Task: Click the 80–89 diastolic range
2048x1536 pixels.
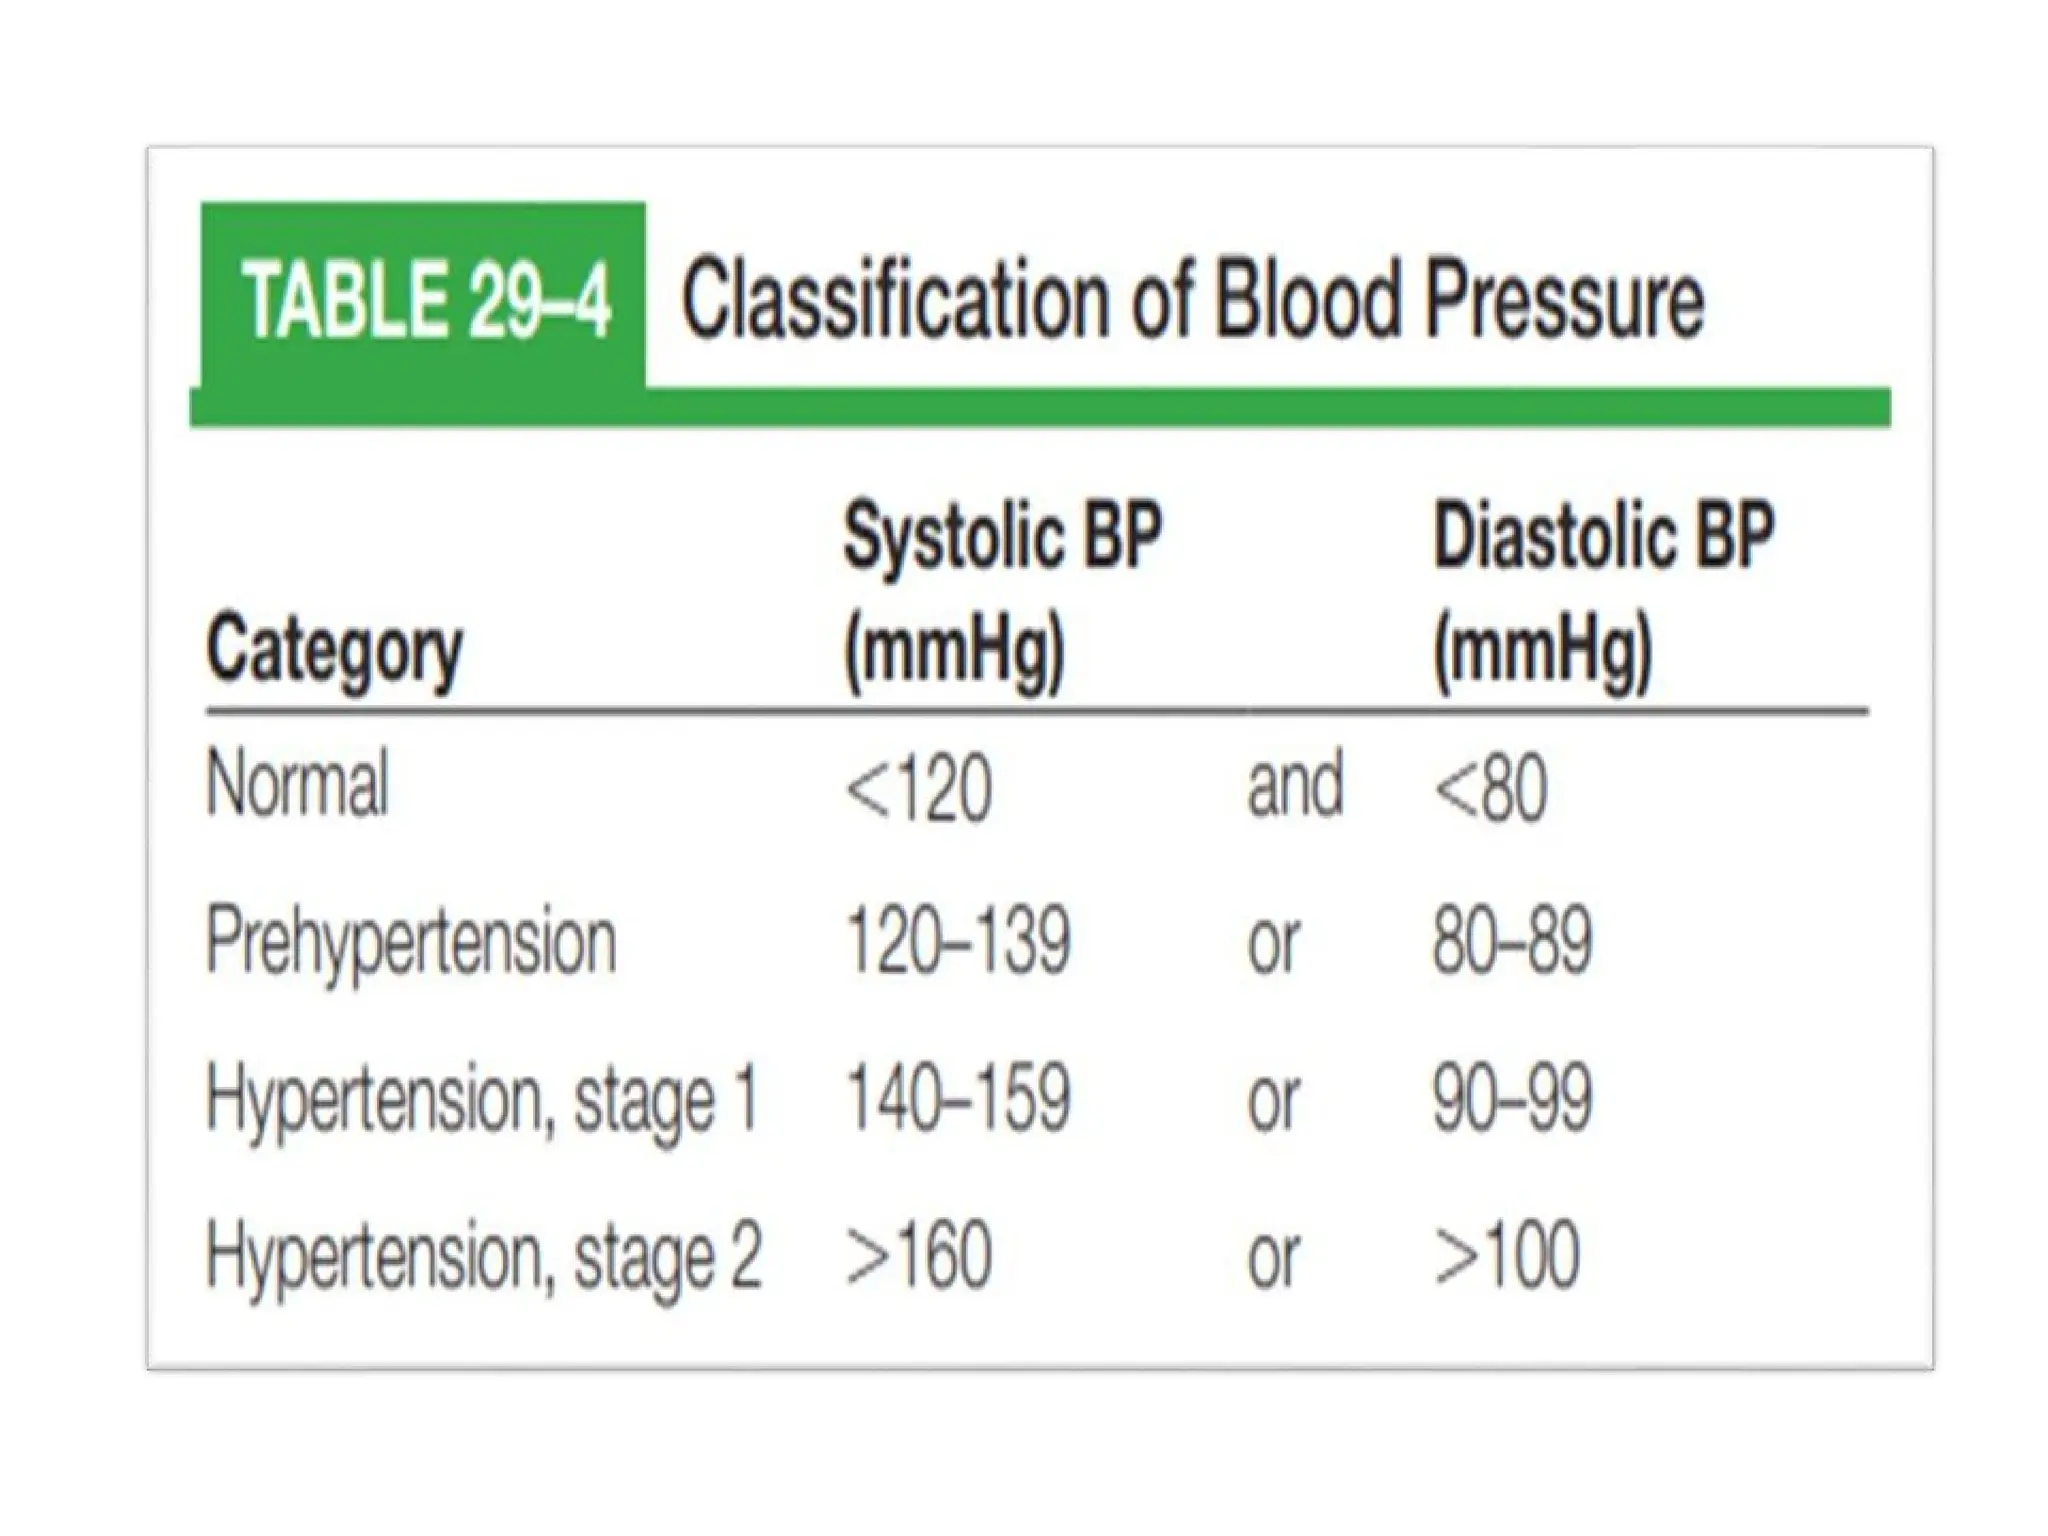Action: click(x=1512, y=941)
